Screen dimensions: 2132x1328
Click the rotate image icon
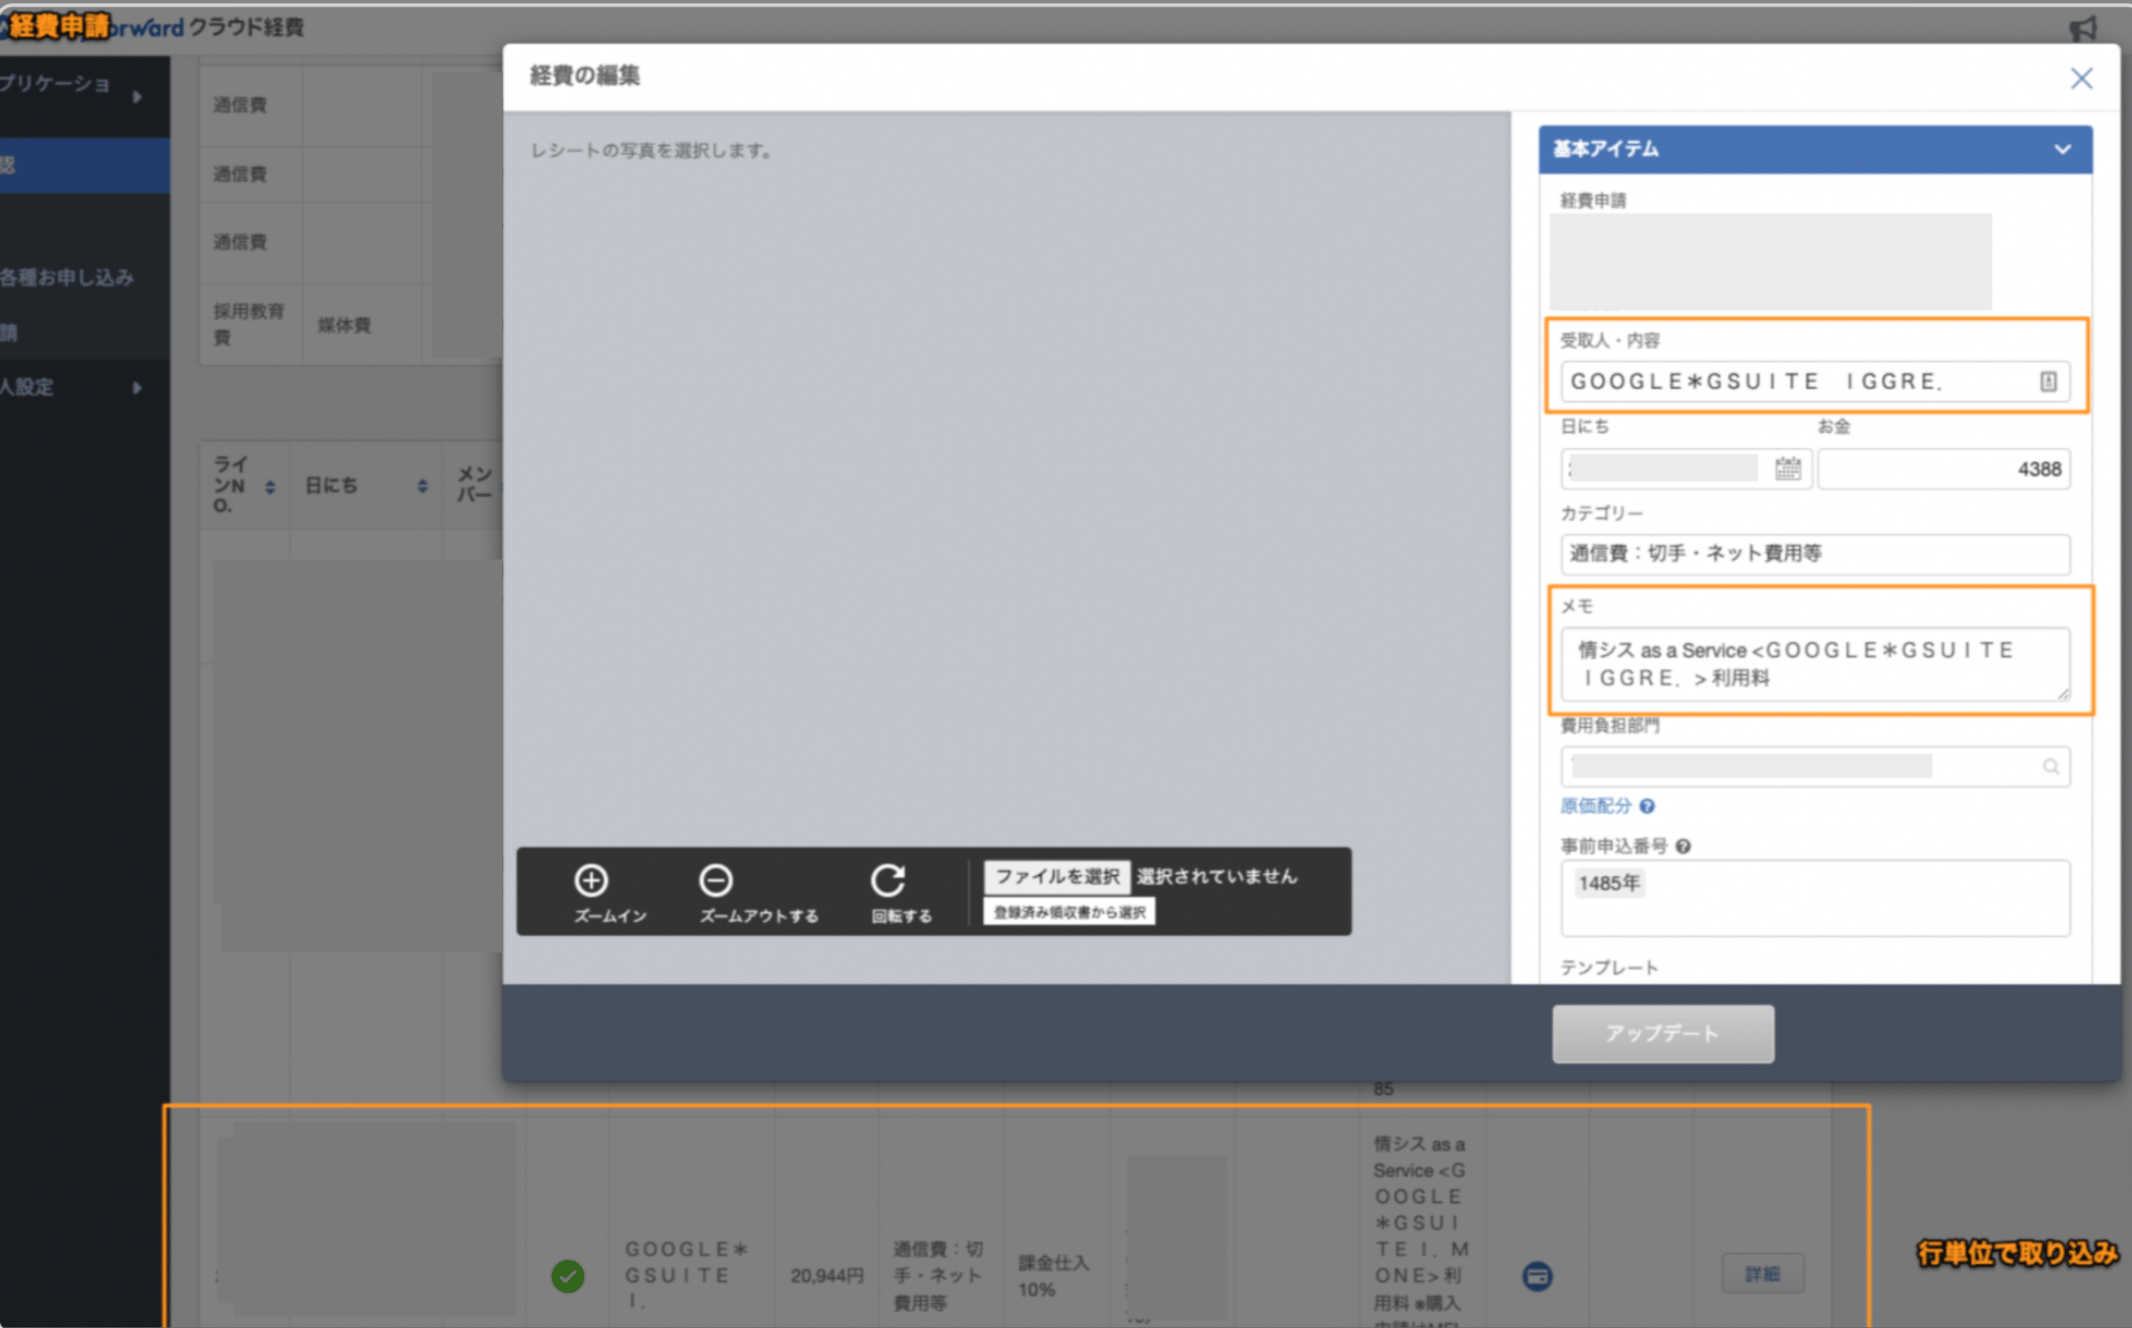click(888, 880)
